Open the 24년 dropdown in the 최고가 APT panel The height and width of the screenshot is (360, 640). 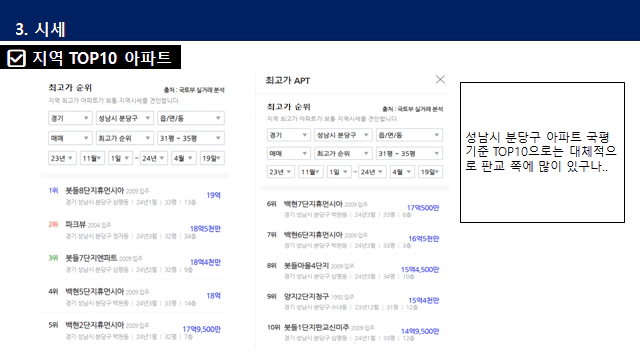372,172
